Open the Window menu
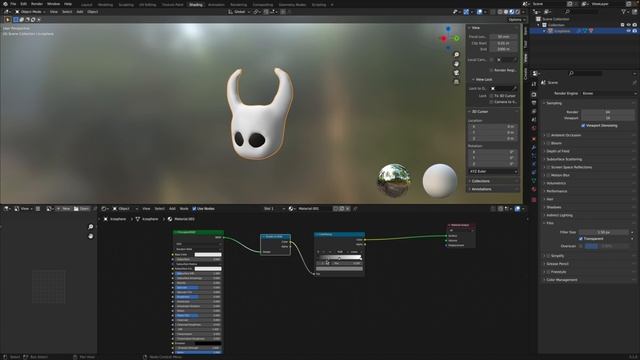The height and width of the screenshot is (360, 640). (x=53, y=4)
